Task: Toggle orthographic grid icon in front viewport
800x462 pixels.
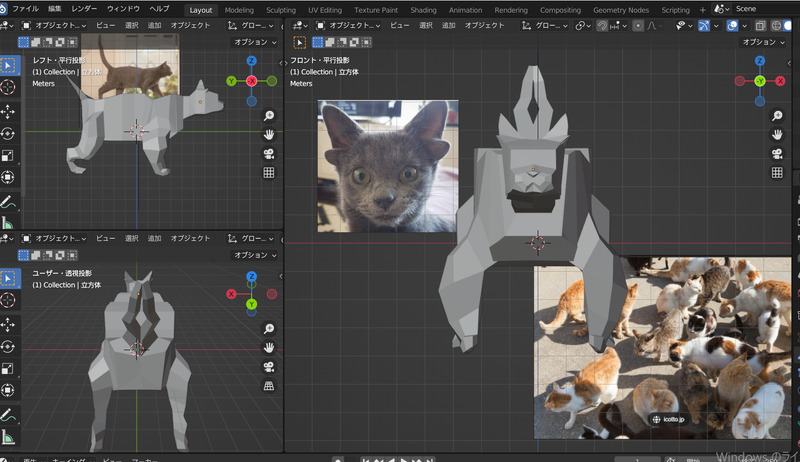Action: point(777,172)
